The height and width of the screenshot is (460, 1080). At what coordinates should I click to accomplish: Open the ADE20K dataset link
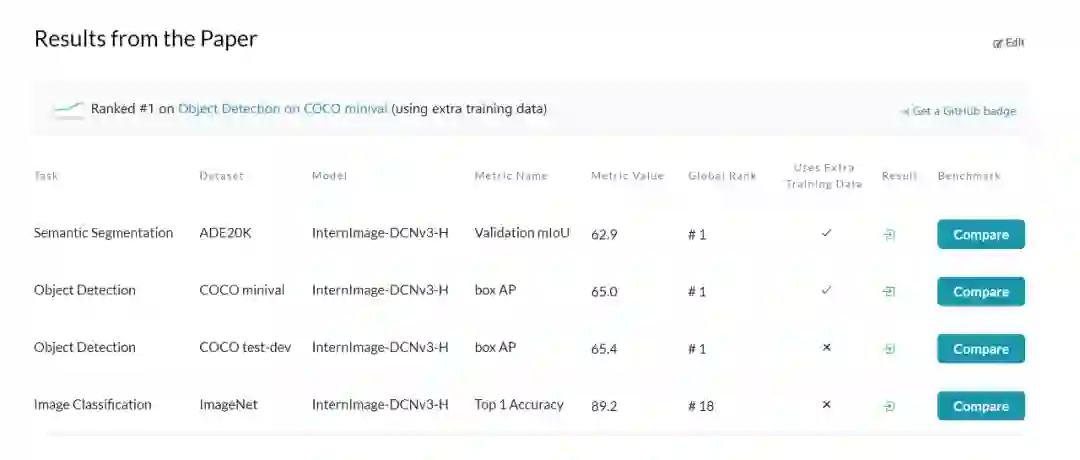pos(224,233)
